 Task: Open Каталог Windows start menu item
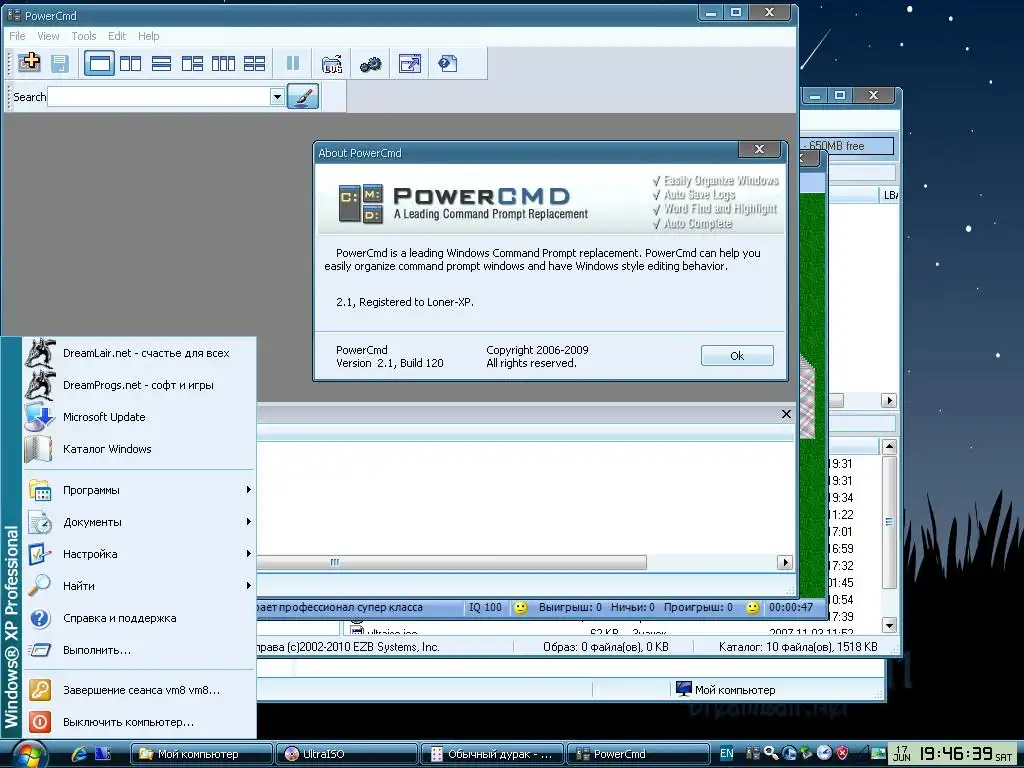(140, 449)
